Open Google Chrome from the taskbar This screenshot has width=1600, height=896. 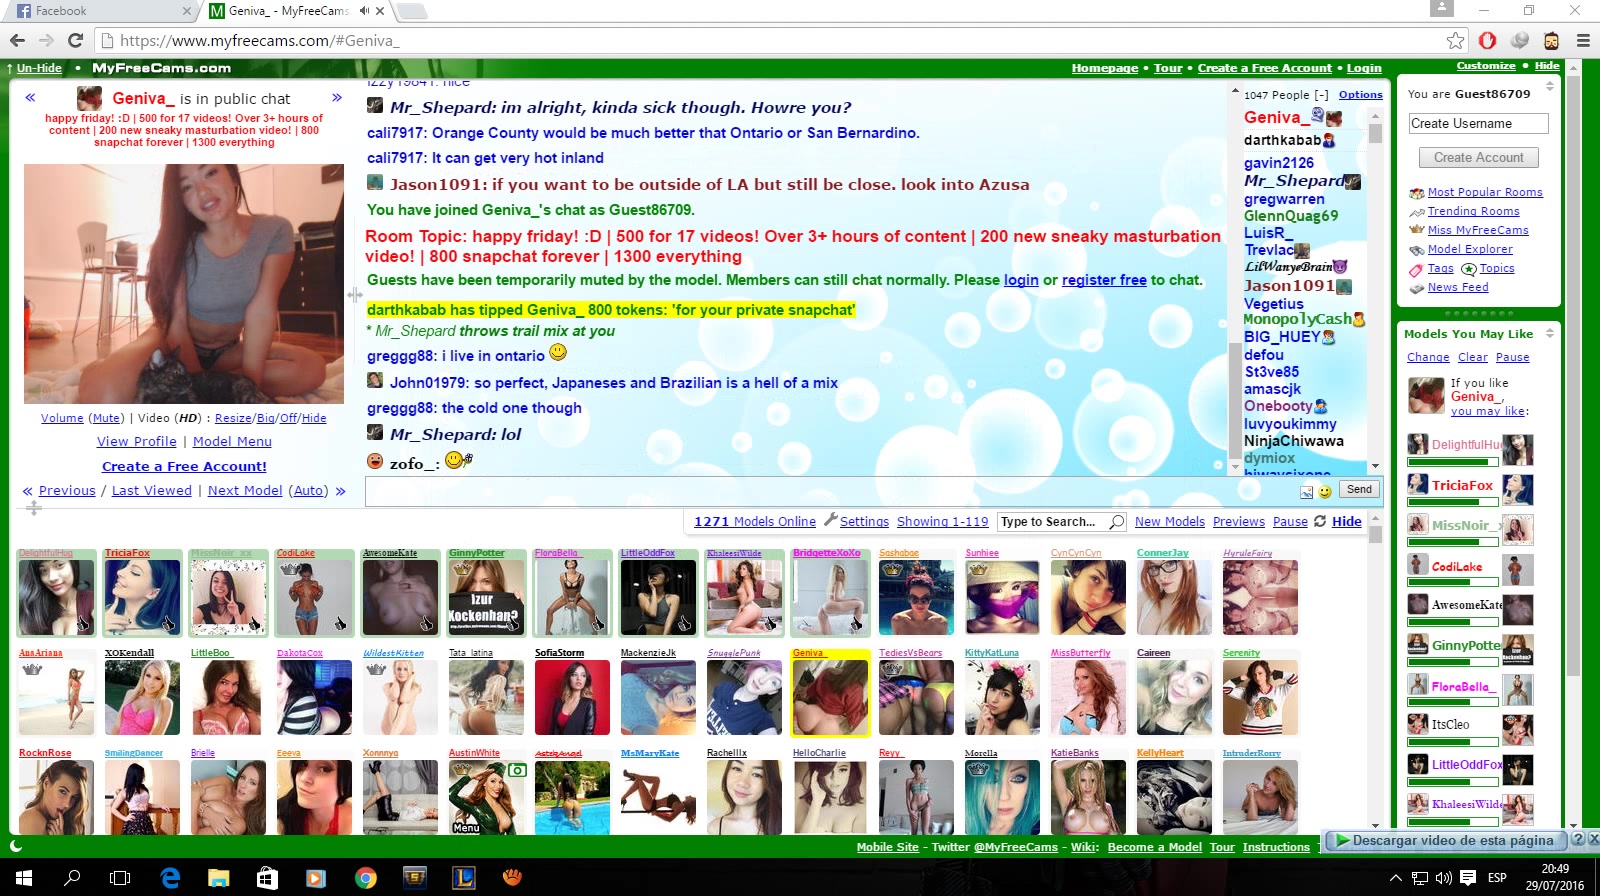pos(366,878)
